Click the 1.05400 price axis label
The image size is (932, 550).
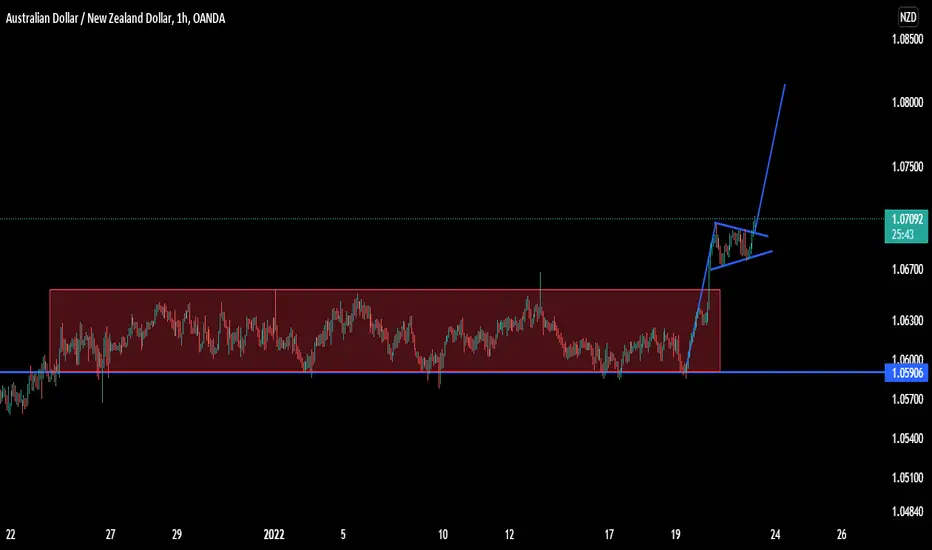coord(907,438)
